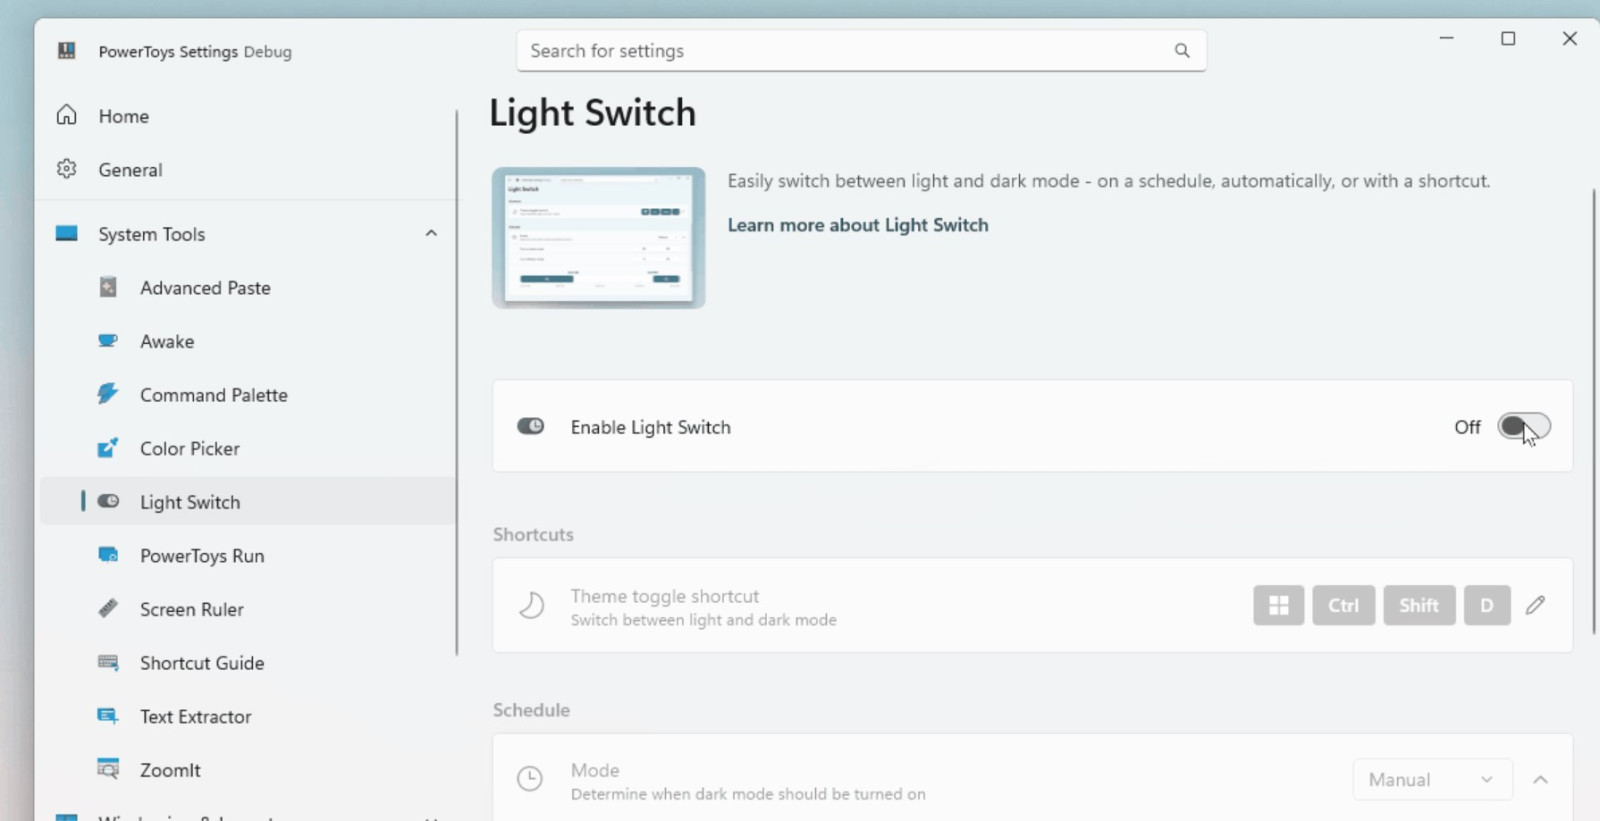
Task: Click the Screen Ruler icon
Action: coord(108,608)
